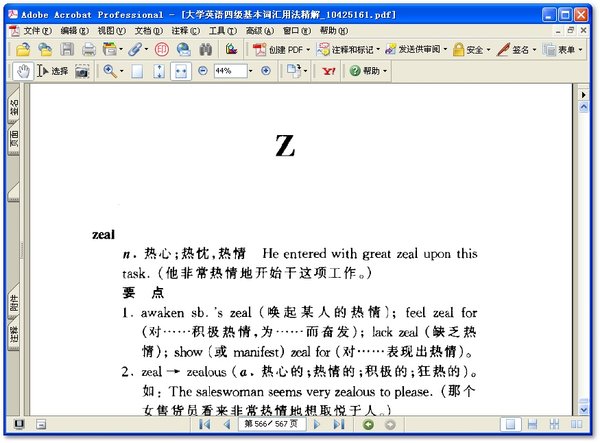Select the Zoom In magnifier tool

110,71
